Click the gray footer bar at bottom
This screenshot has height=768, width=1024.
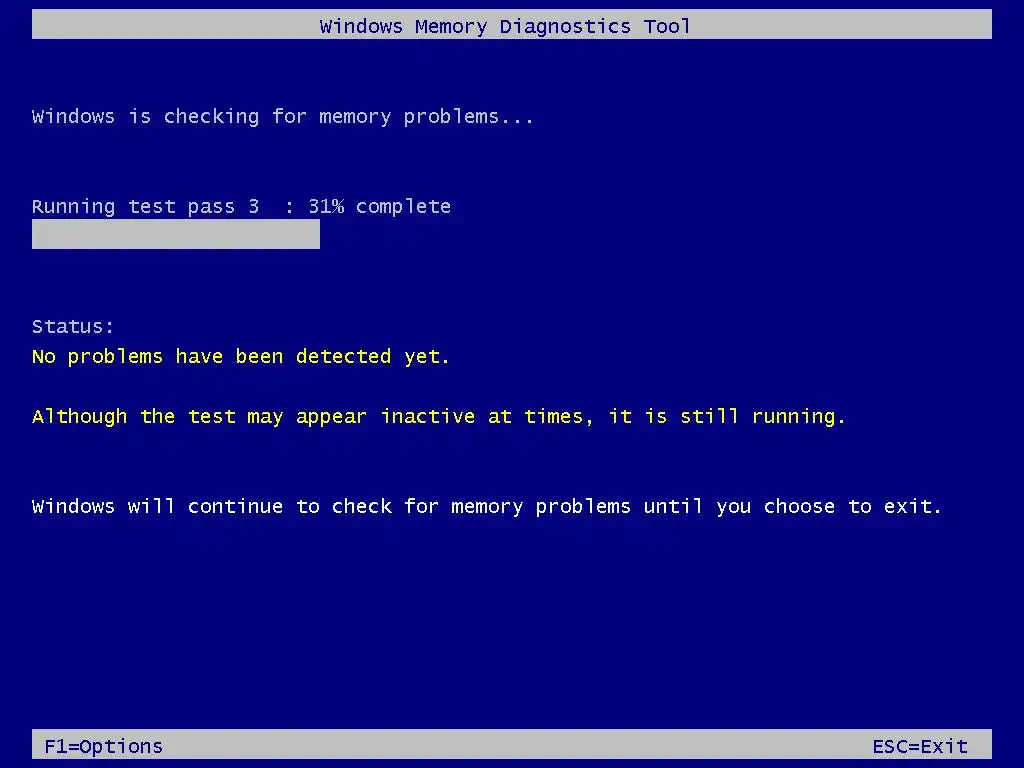tap(512, 744)
